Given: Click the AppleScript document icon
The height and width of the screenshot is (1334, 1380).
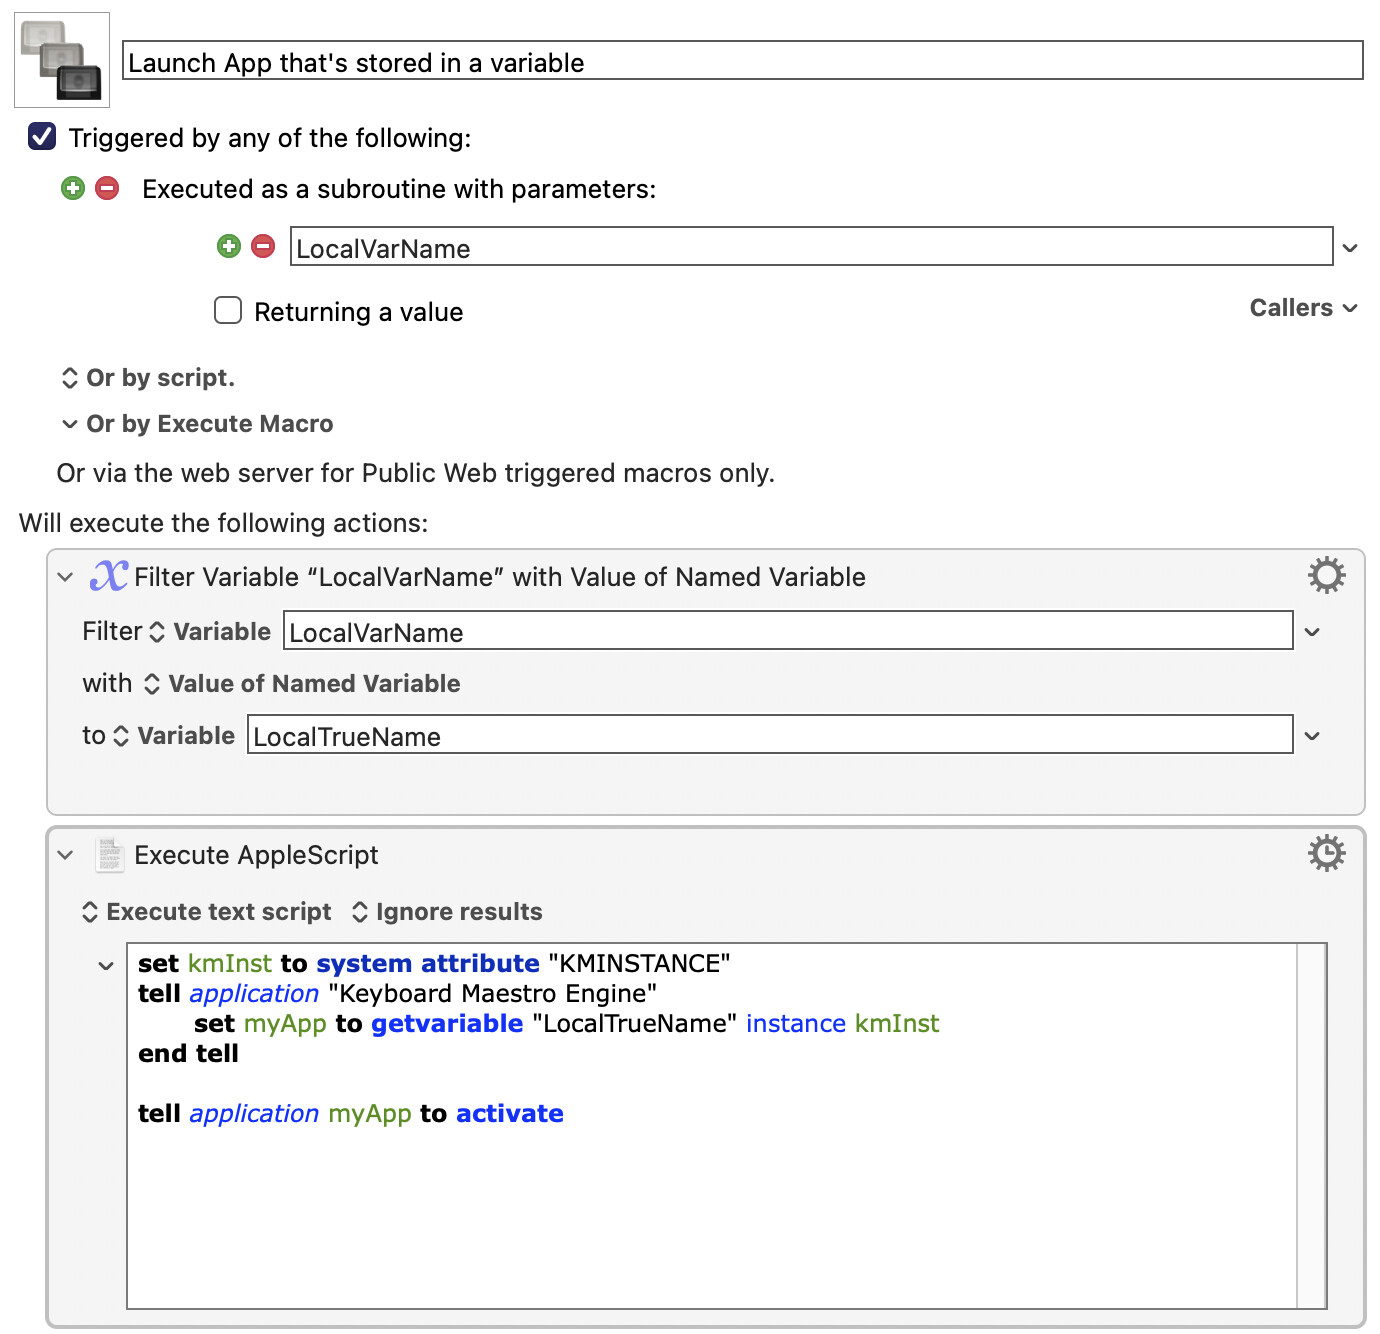Looking at the screenshot, I should [109, 855].
